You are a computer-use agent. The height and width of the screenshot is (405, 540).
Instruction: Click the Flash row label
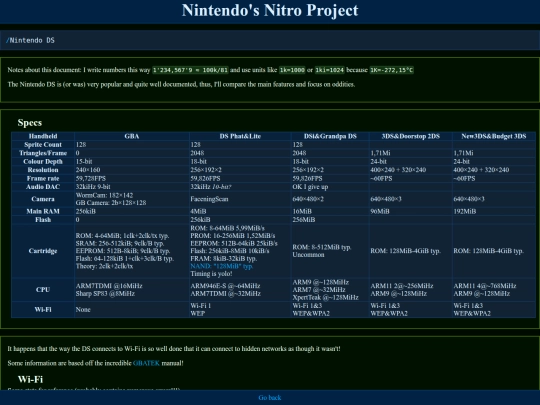click(x=43, y=220)
